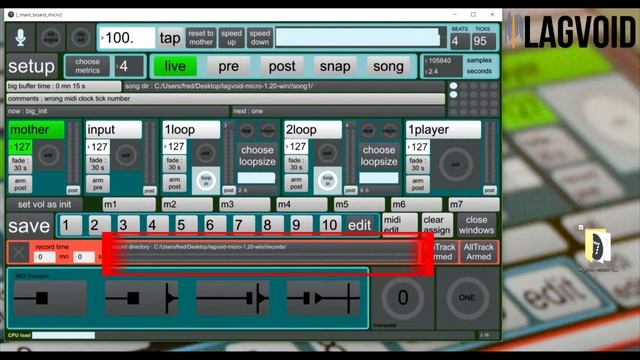The image size is (640, 360).
Task: Click the 'speed up' button
Action: pyautogui.click(x=231, y=38)
